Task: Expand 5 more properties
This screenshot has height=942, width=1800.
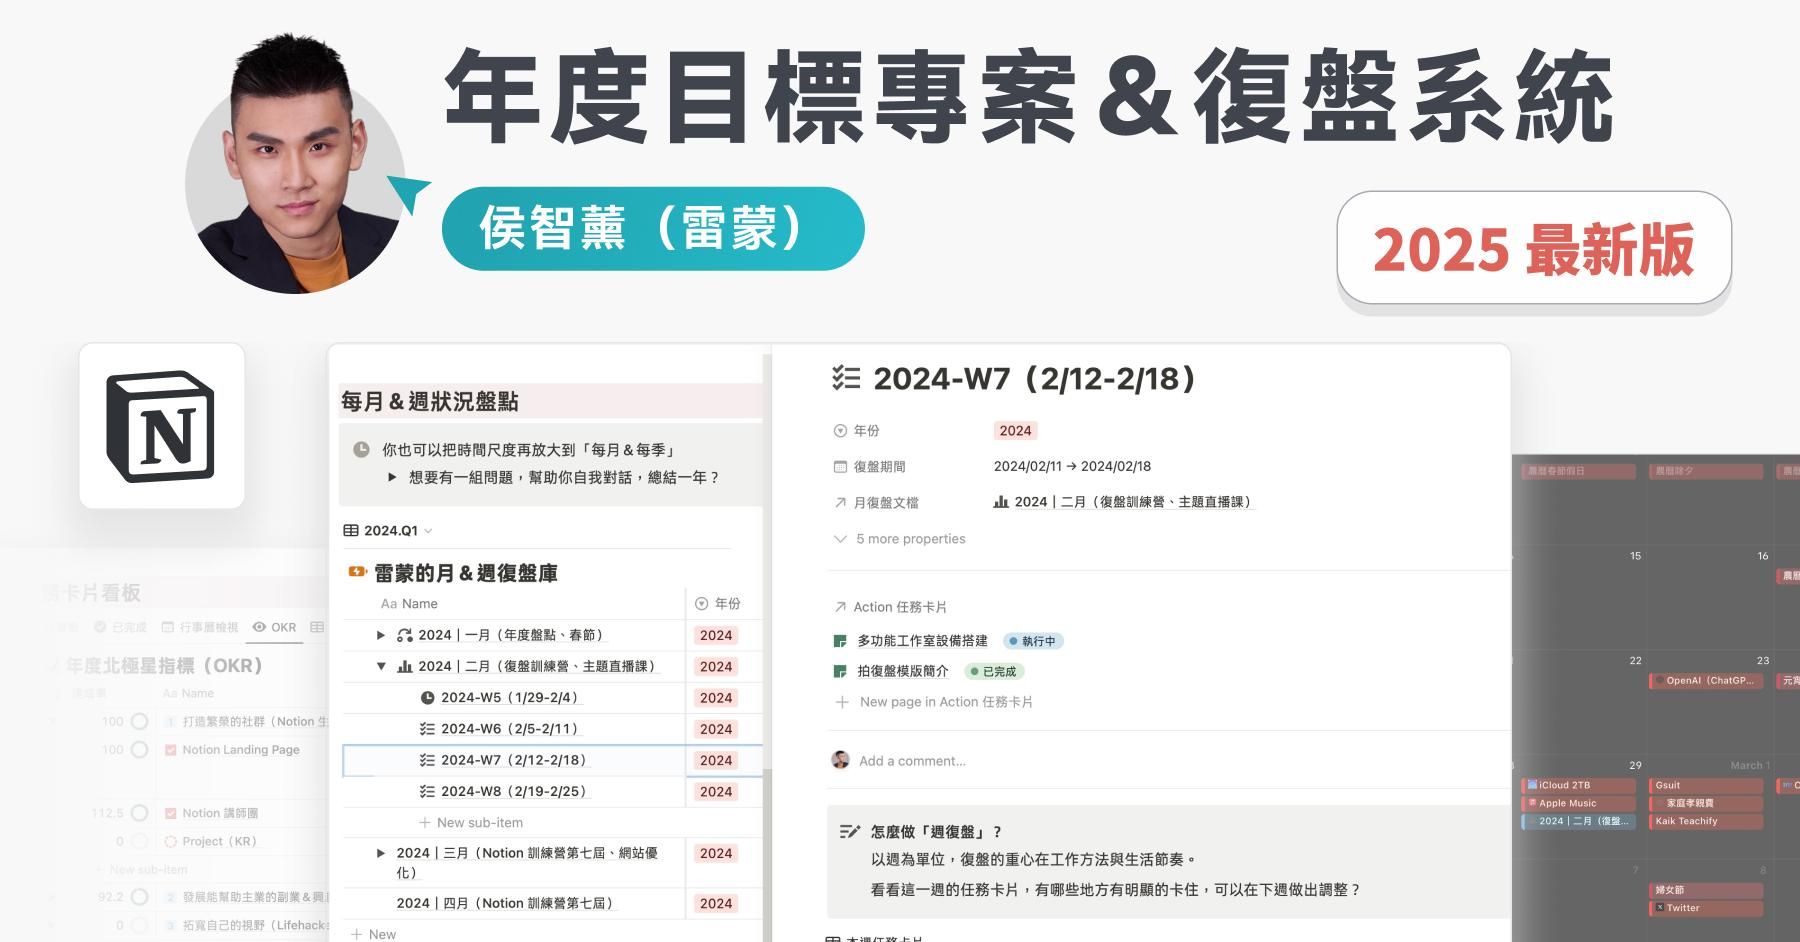Action: click(900, 539)
